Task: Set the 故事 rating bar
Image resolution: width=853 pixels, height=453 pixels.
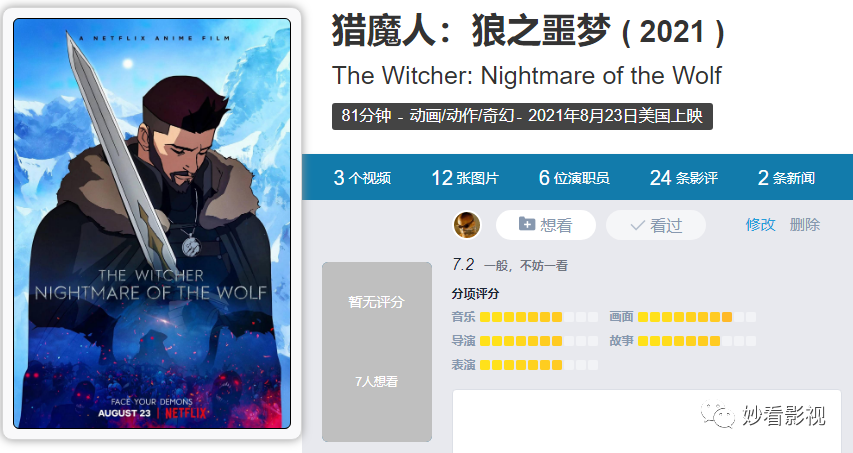Action: [696, 341]
